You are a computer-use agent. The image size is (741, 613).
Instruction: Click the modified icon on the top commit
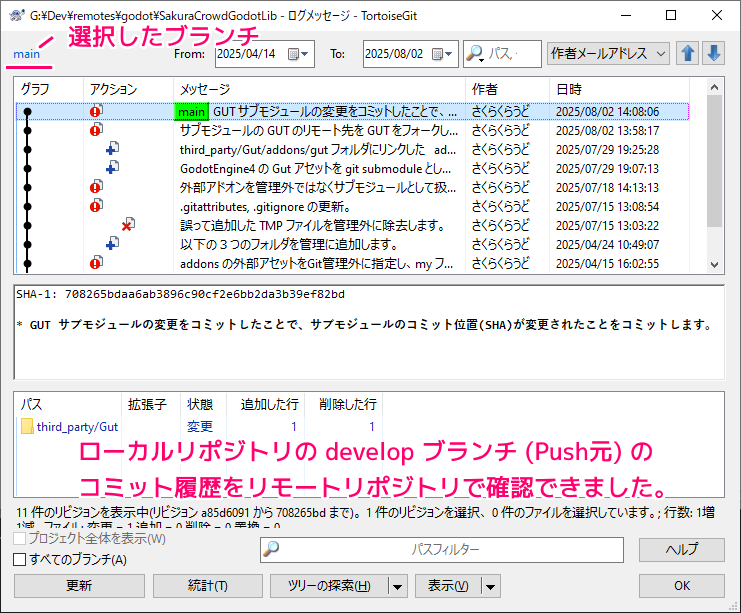point(96,112)
